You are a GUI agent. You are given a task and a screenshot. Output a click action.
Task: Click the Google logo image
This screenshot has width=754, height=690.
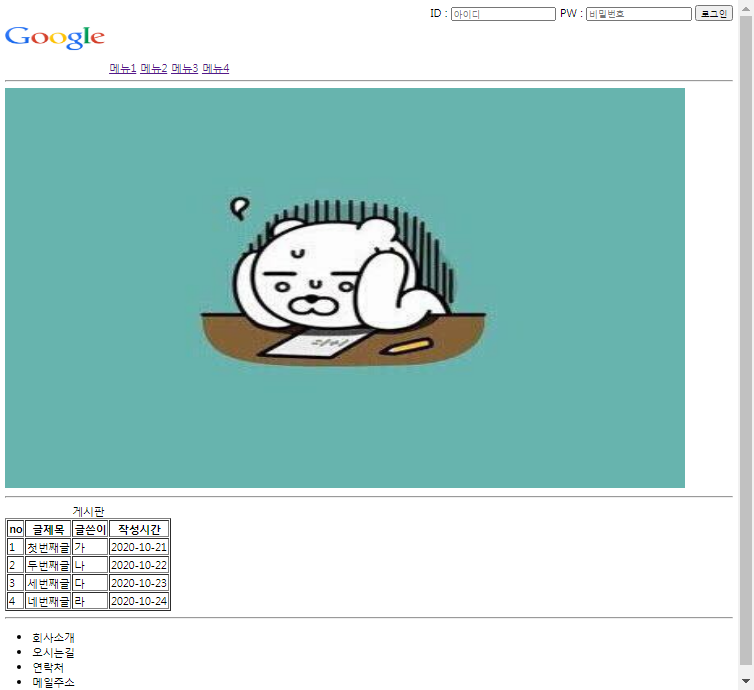click(55, 38)
